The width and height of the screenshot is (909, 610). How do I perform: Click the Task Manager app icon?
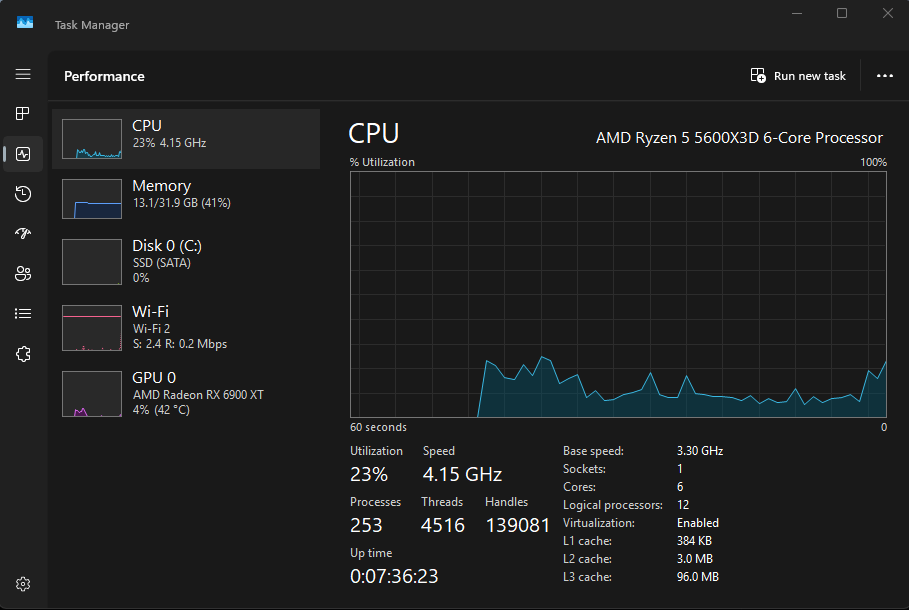coord(25,23)
